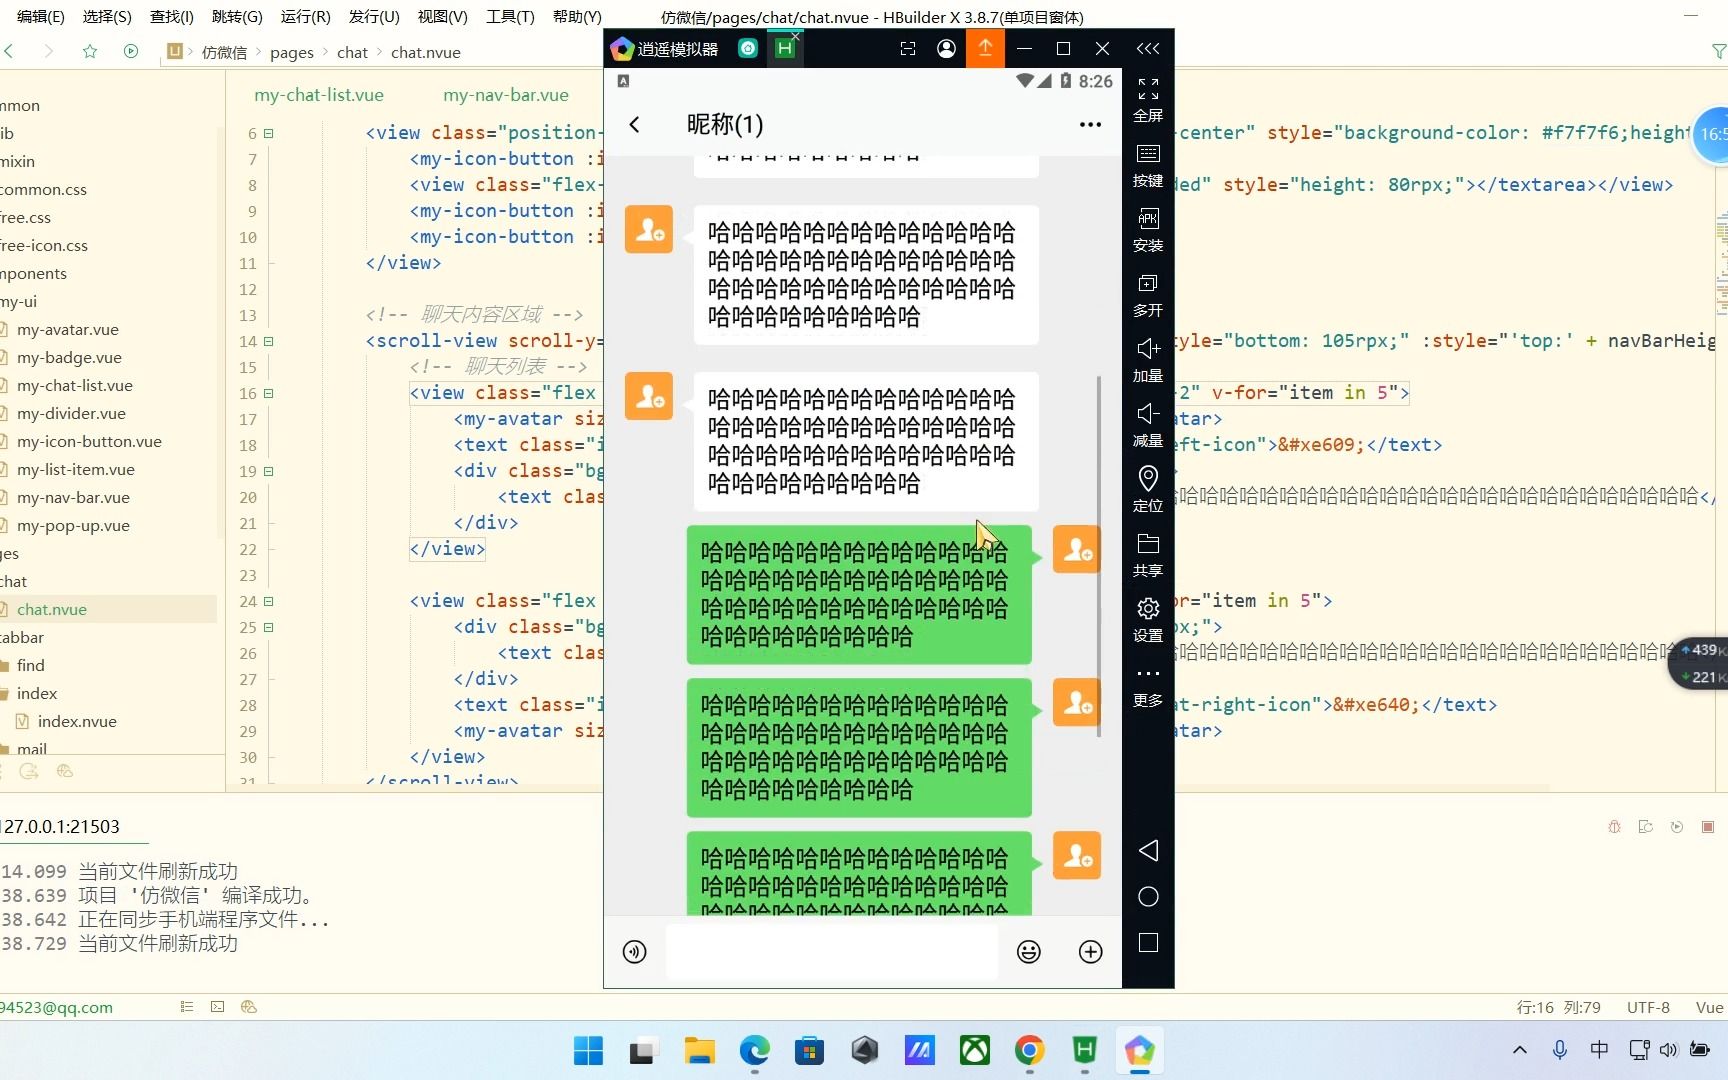The height and width of the screenshot is (1080, 1728).
Task: Decrease emulator volume (减量)
Action: (x=1148, y=425)
